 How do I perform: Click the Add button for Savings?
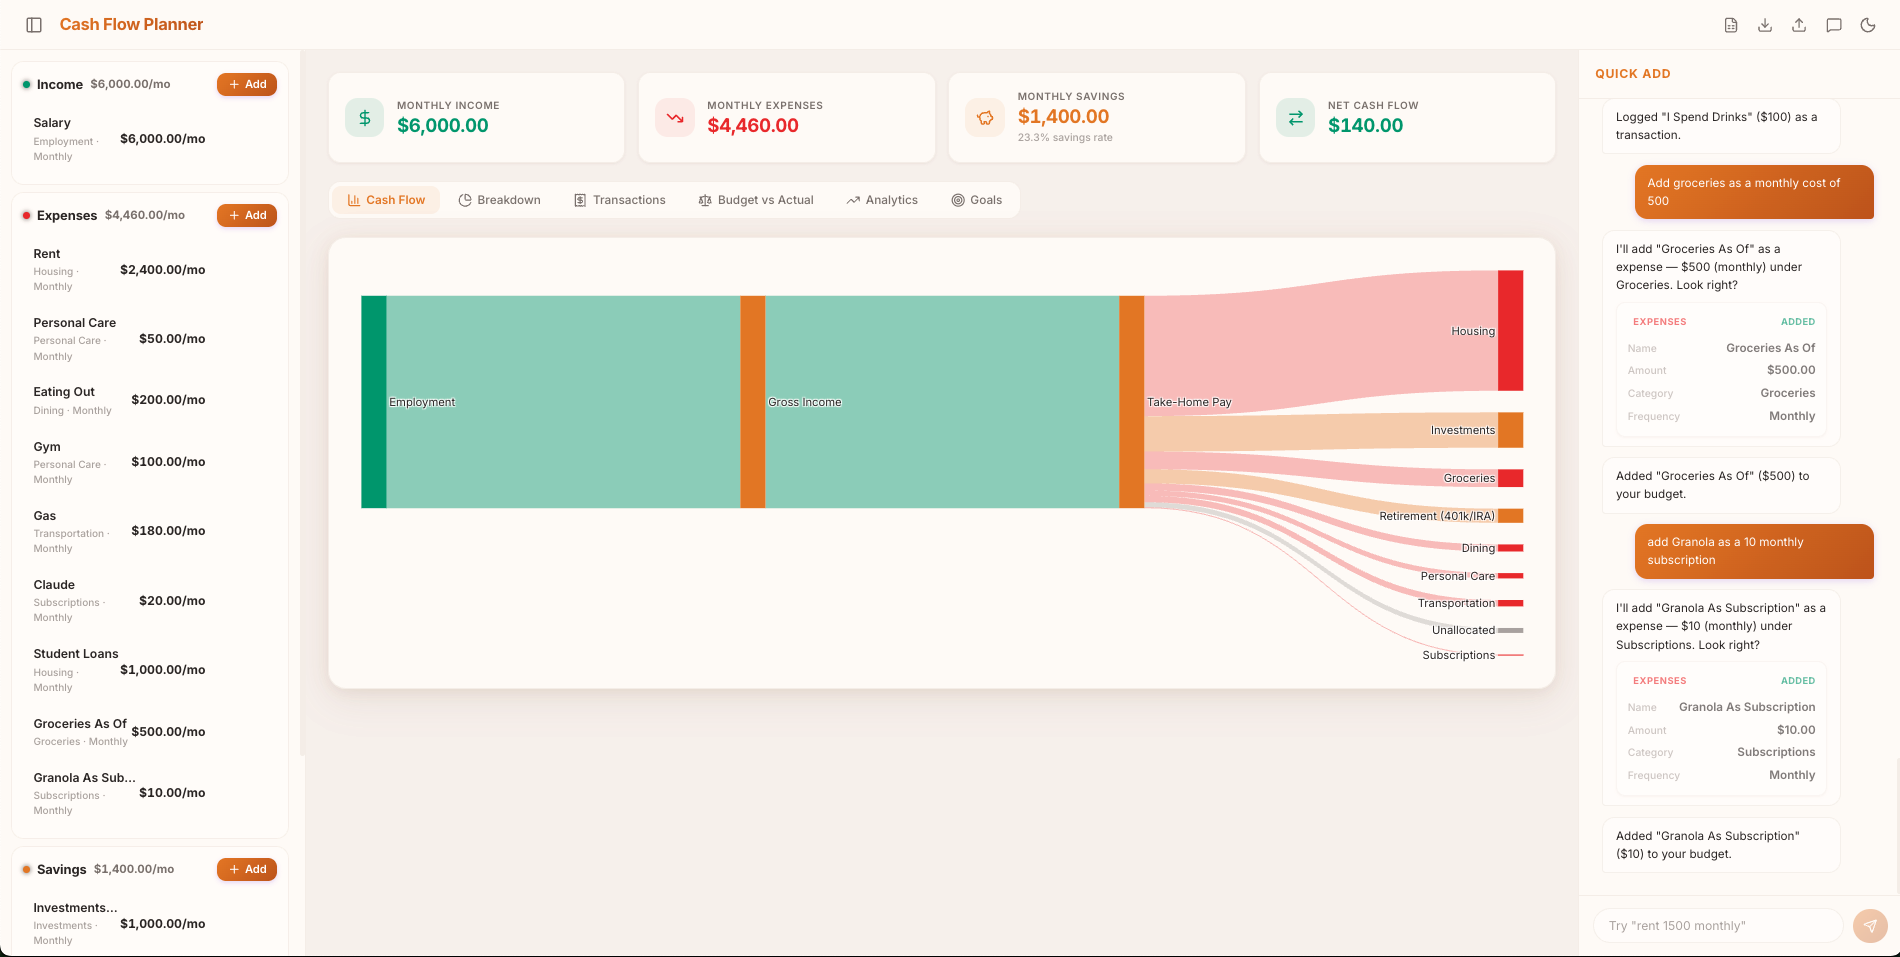[x=246, y=869]
